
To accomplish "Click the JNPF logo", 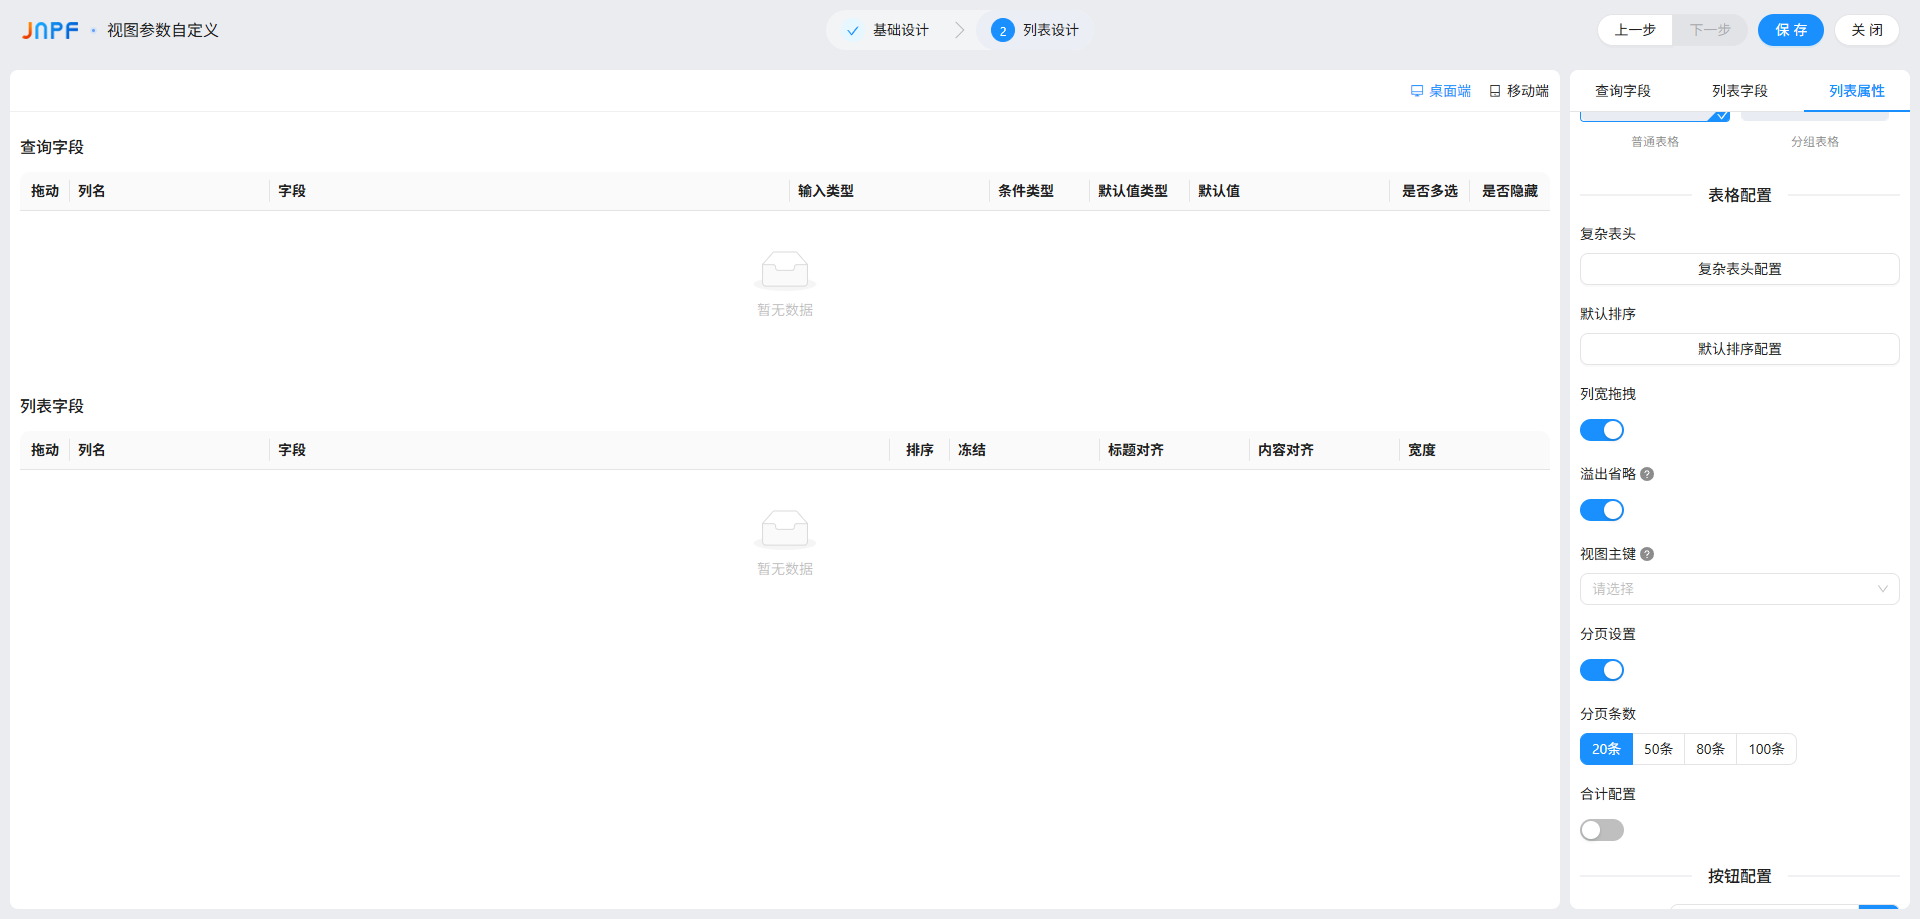I will [50, 30].
